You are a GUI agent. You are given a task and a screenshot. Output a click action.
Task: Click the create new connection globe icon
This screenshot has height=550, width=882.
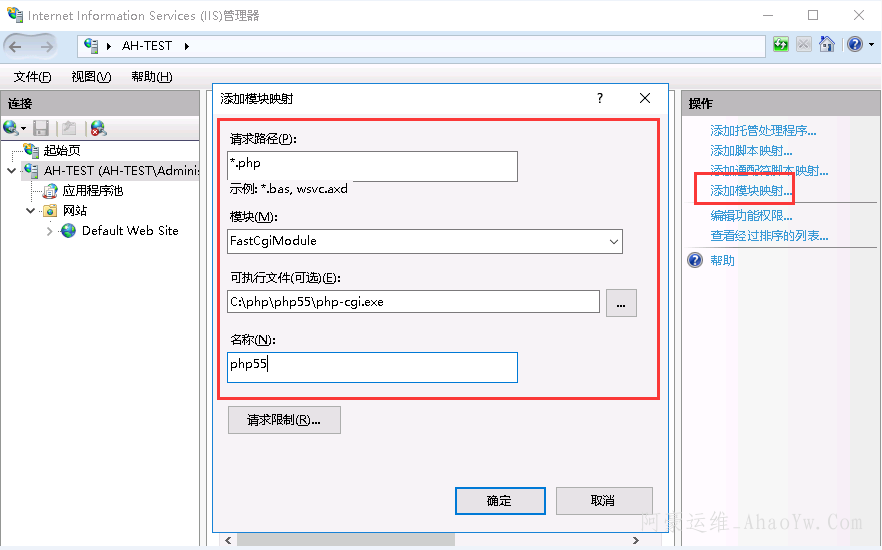pyautogui.click(x=11, y=128)
